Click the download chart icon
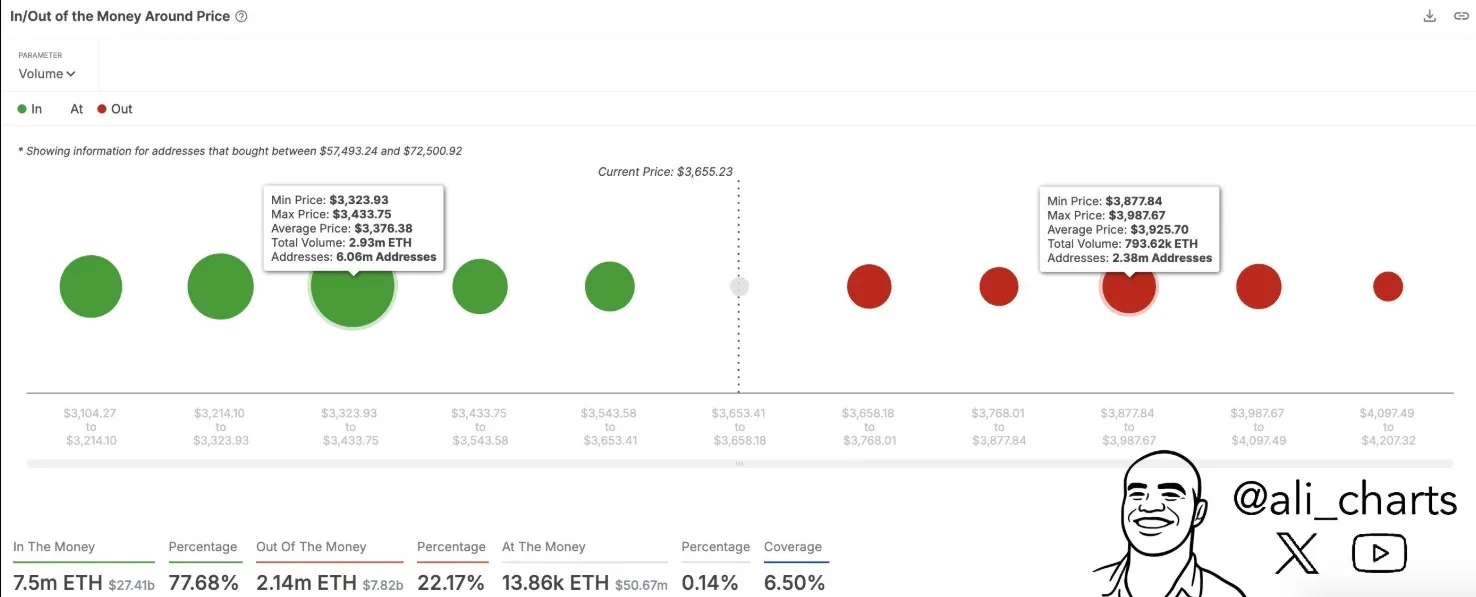Screen dimensions: 1476x597 (x=1429, y=15)
